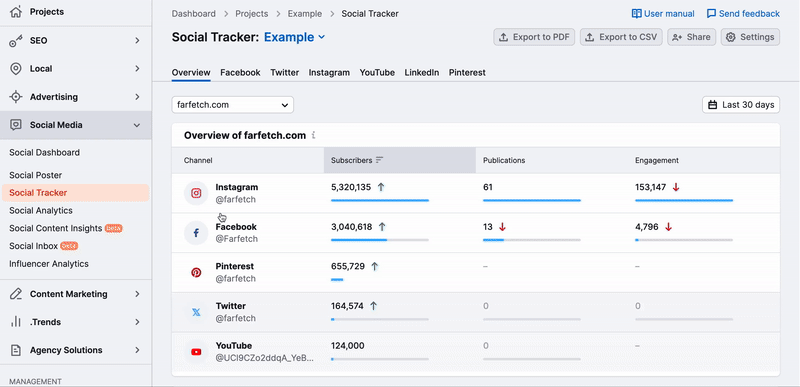Go to Dashboard in breadcrumb
Screen dimensions: 800x387
click(x=193, y=14)
